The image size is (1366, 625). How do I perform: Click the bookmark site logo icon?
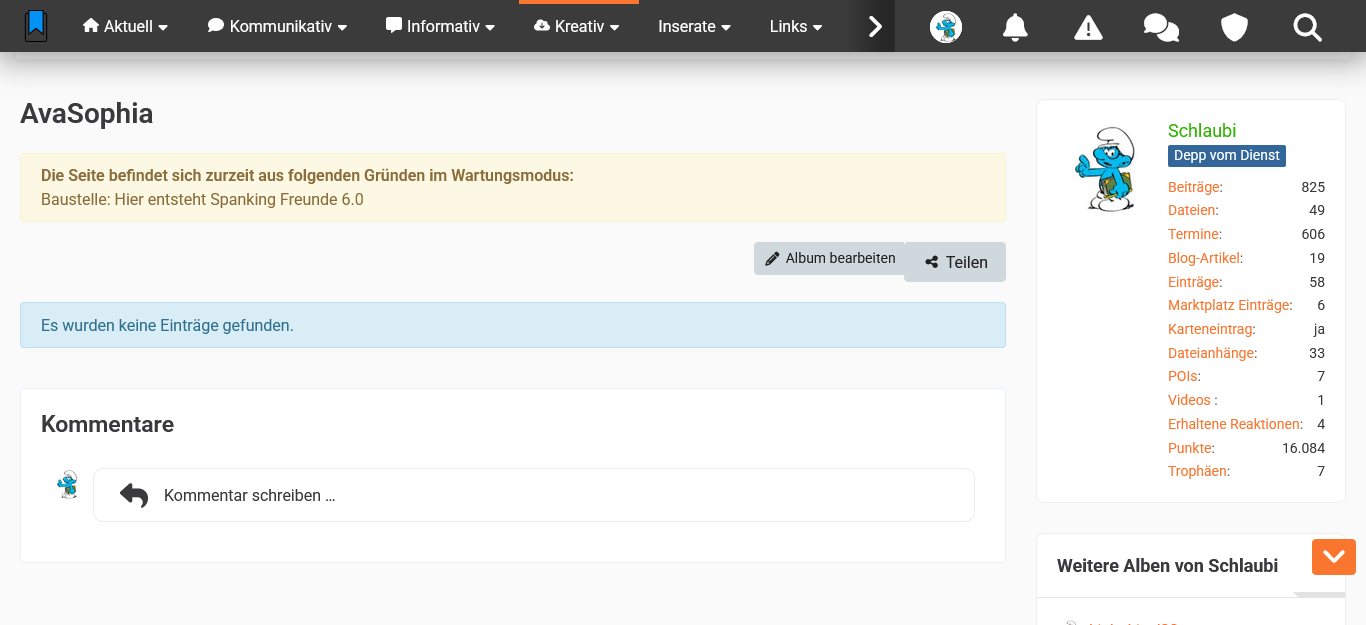pyautogui.click(x=36, y=26)
